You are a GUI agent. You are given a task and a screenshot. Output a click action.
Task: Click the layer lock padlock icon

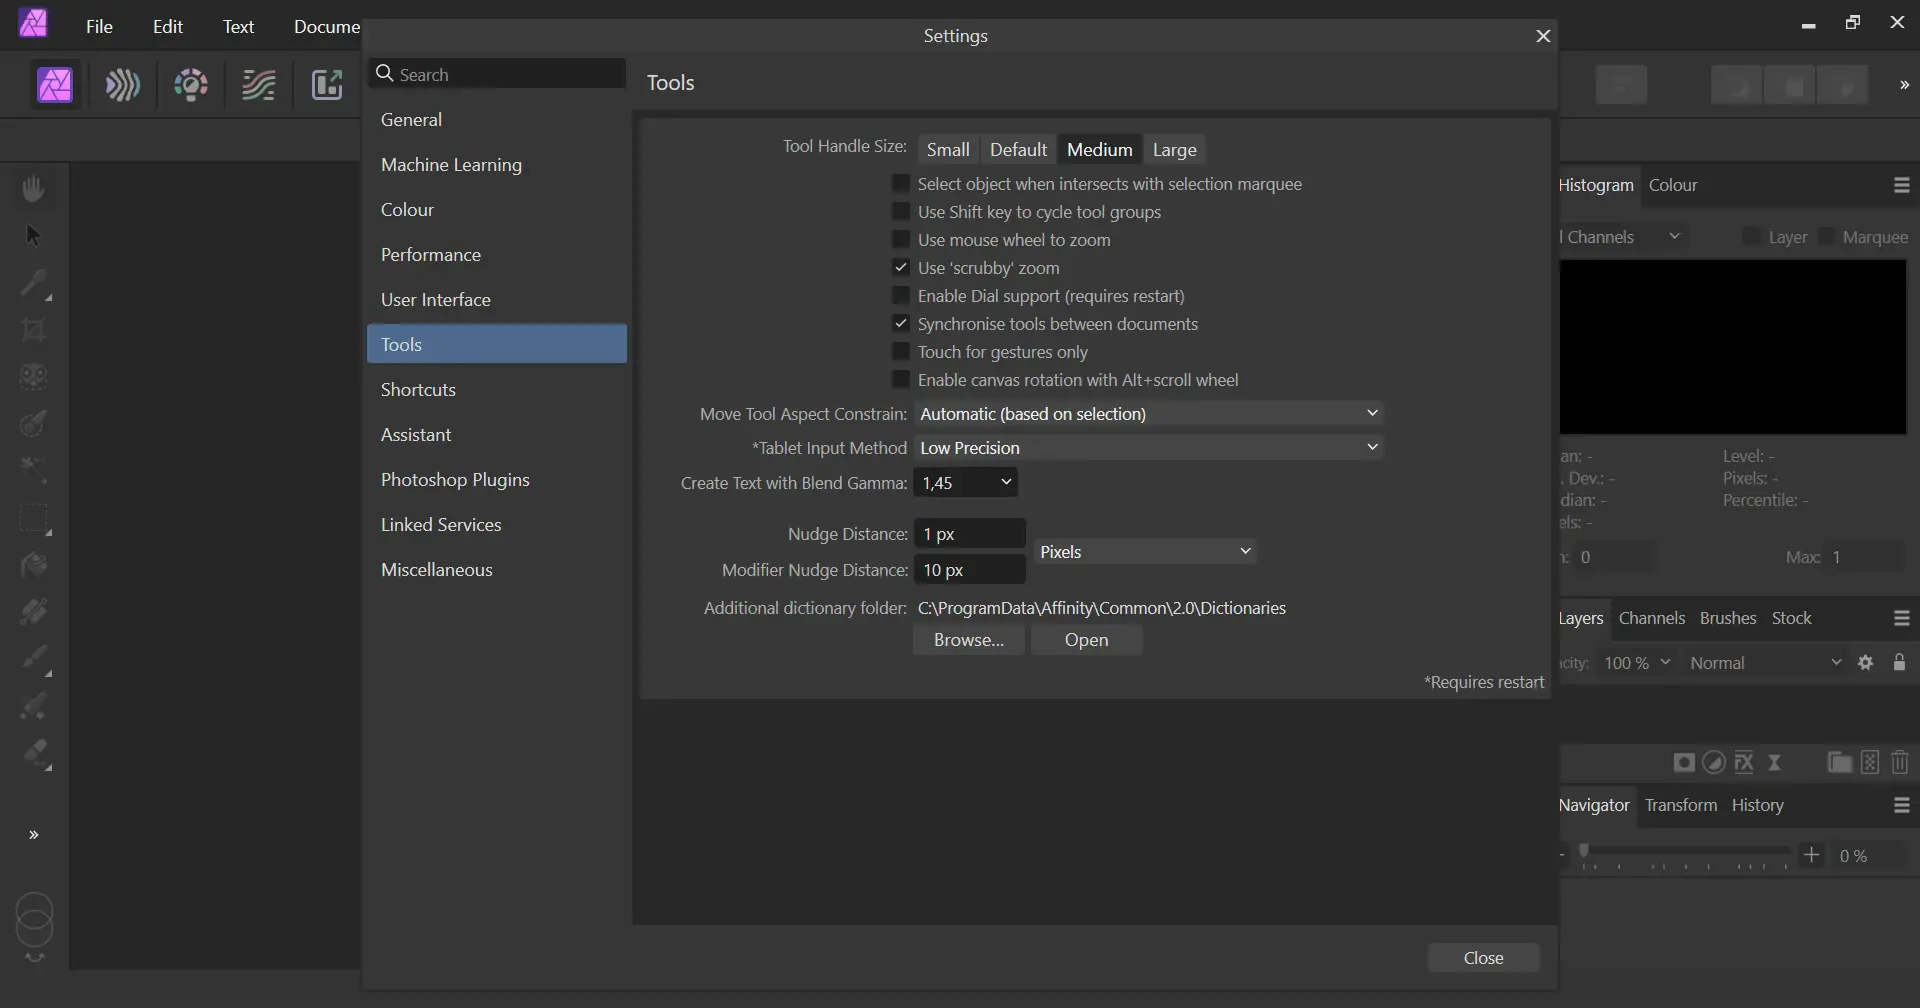coord(1899,663)
